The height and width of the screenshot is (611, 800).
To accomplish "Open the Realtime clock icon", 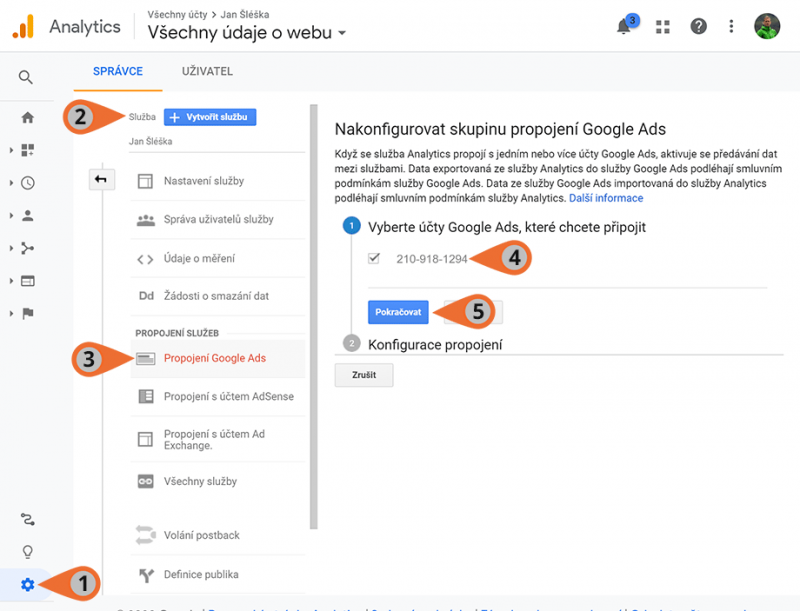I will (28, 183).
